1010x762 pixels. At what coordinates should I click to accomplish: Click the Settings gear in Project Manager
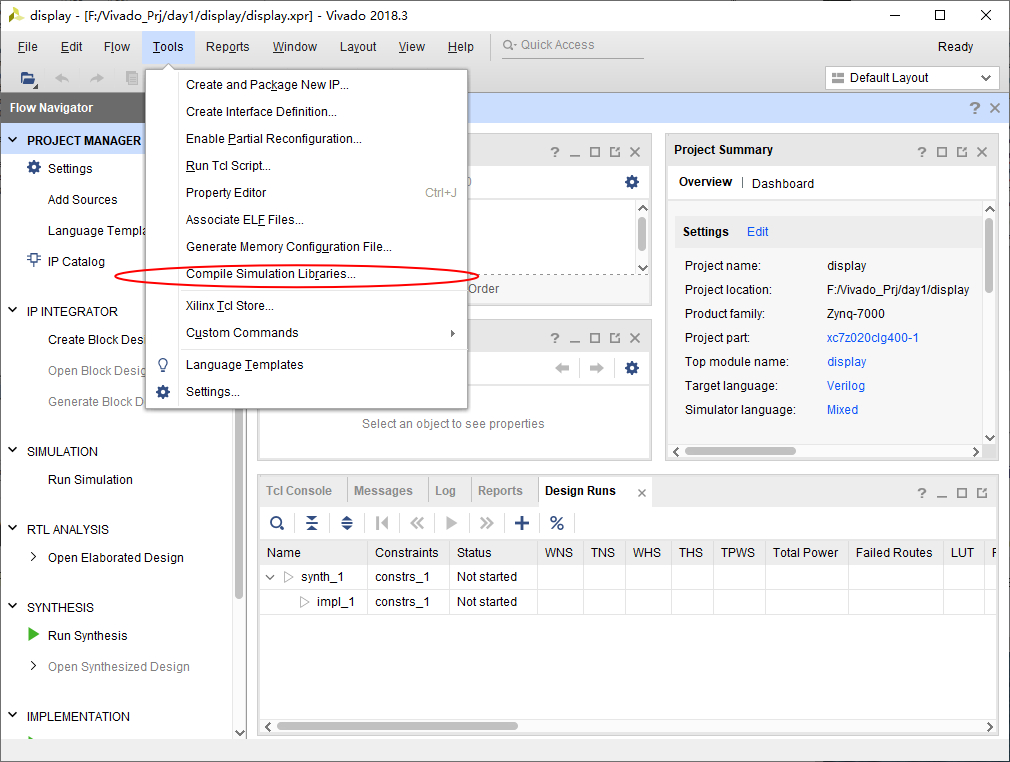(x=33, y=167)
